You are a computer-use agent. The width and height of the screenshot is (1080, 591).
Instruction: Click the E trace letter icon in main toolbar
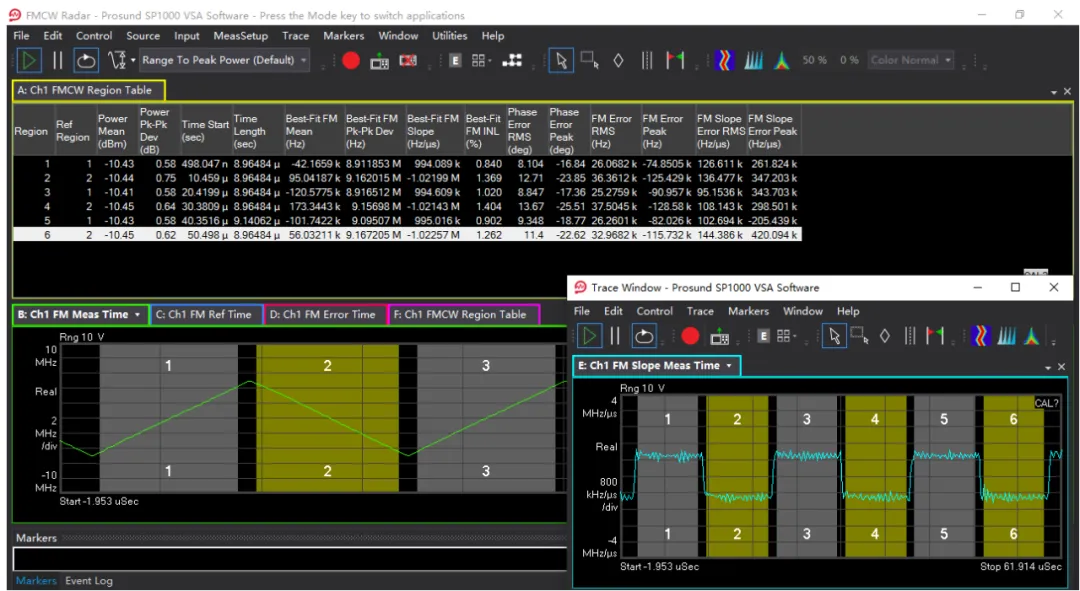[455, 61]
